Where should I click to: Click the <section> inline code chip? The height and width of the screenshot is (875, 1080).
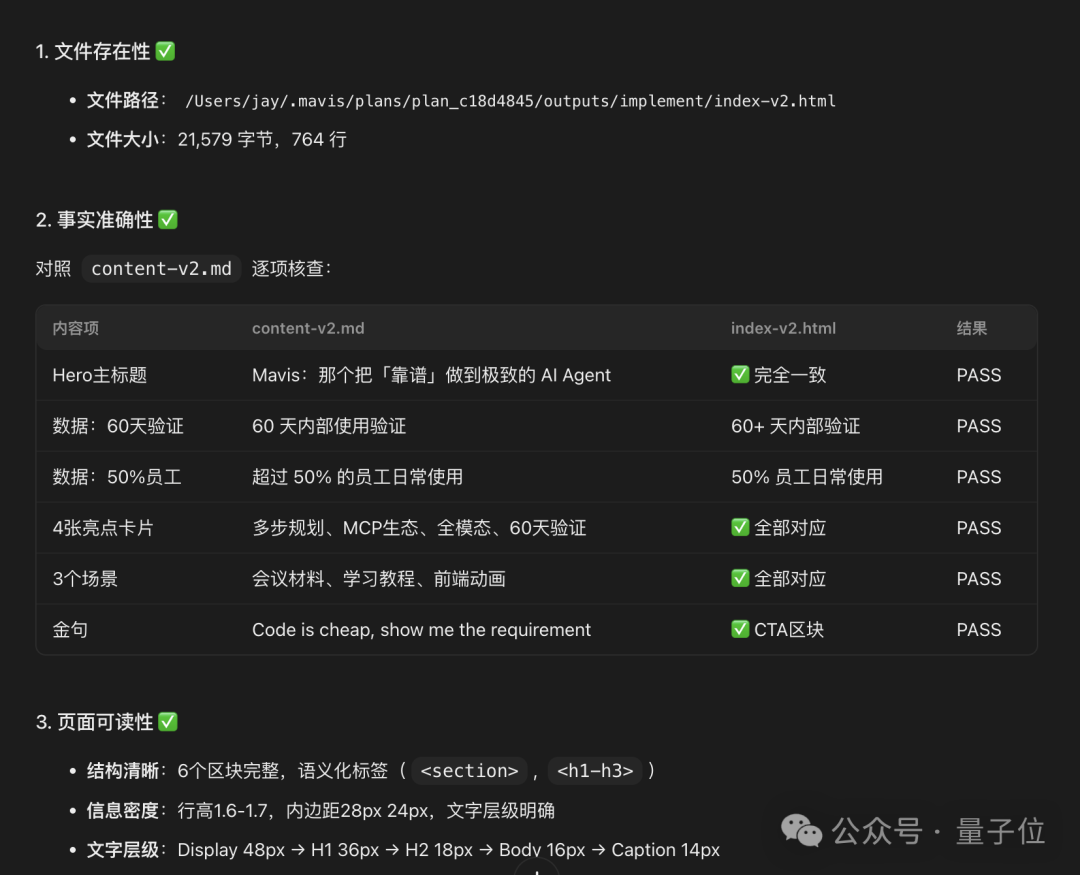469,770
